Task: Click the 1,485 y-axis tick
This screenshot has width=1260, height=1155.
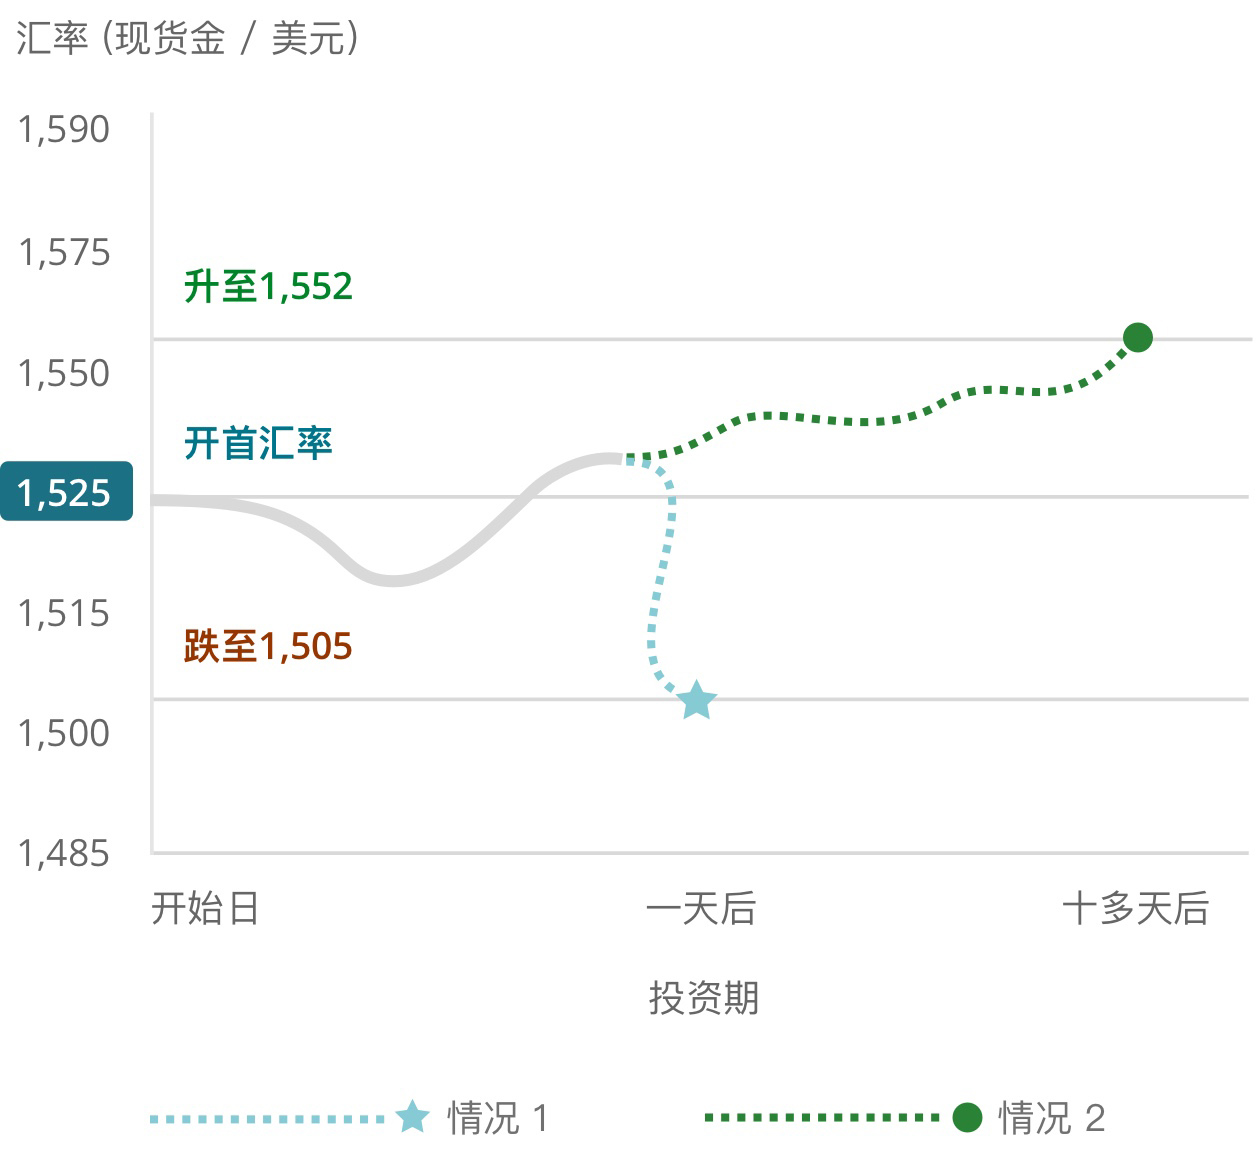Action: tap(64, 853)
